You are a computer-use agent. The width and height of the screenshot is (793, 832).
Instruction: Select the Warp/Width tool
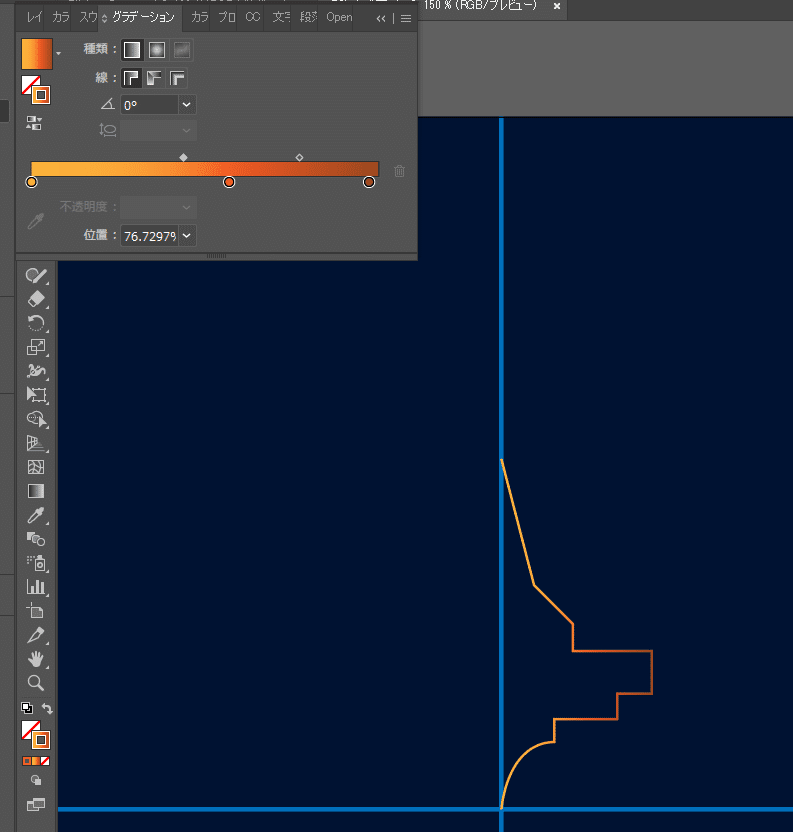[x=36, y=371]
